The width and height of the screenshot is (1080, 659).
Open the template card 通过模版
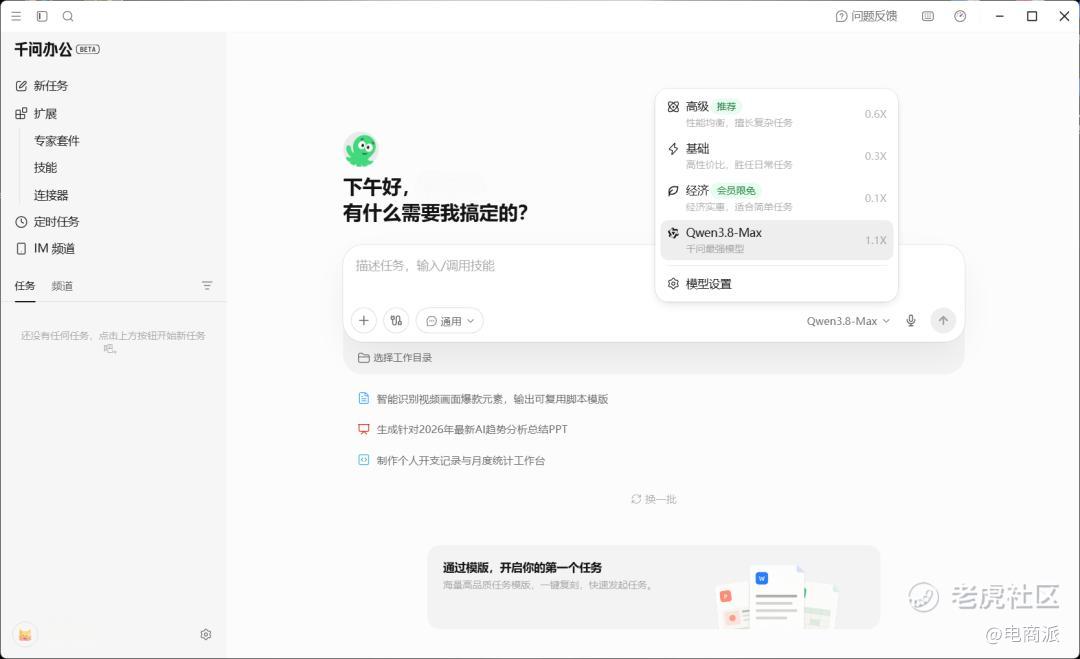653,587
